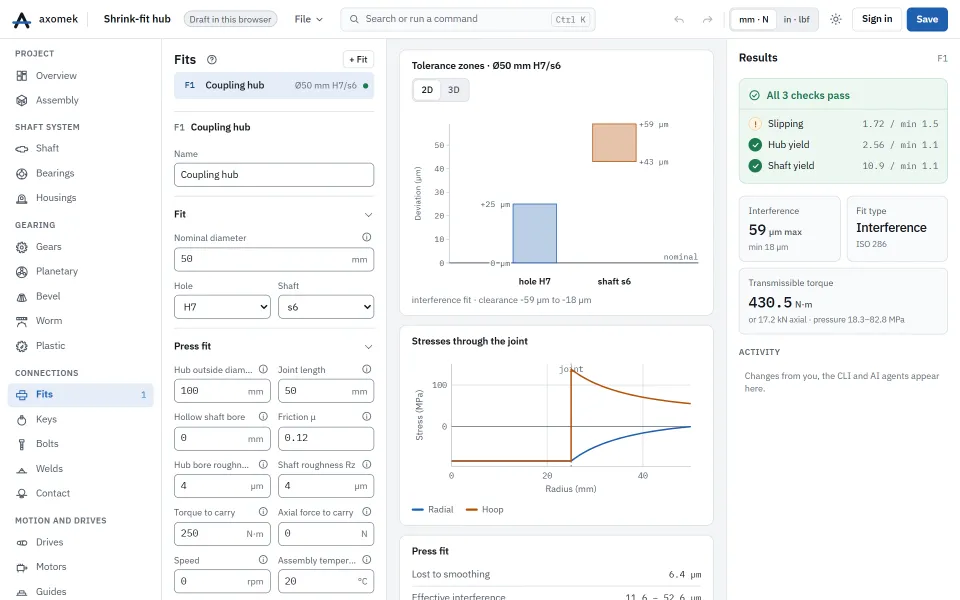The height and width of the screenshot is (600, 960).
Task: Click the Axial force to carry info icon
Action: (x=367, y=512)
